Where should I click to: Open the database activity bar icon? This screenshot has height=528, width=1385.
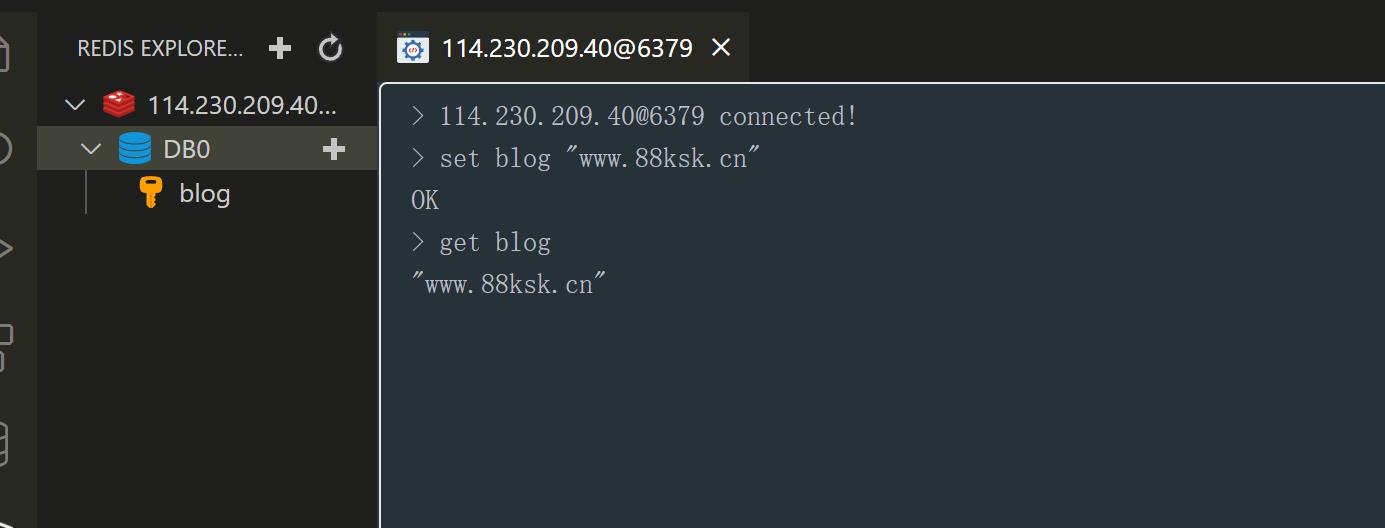[x=3, y=445]
